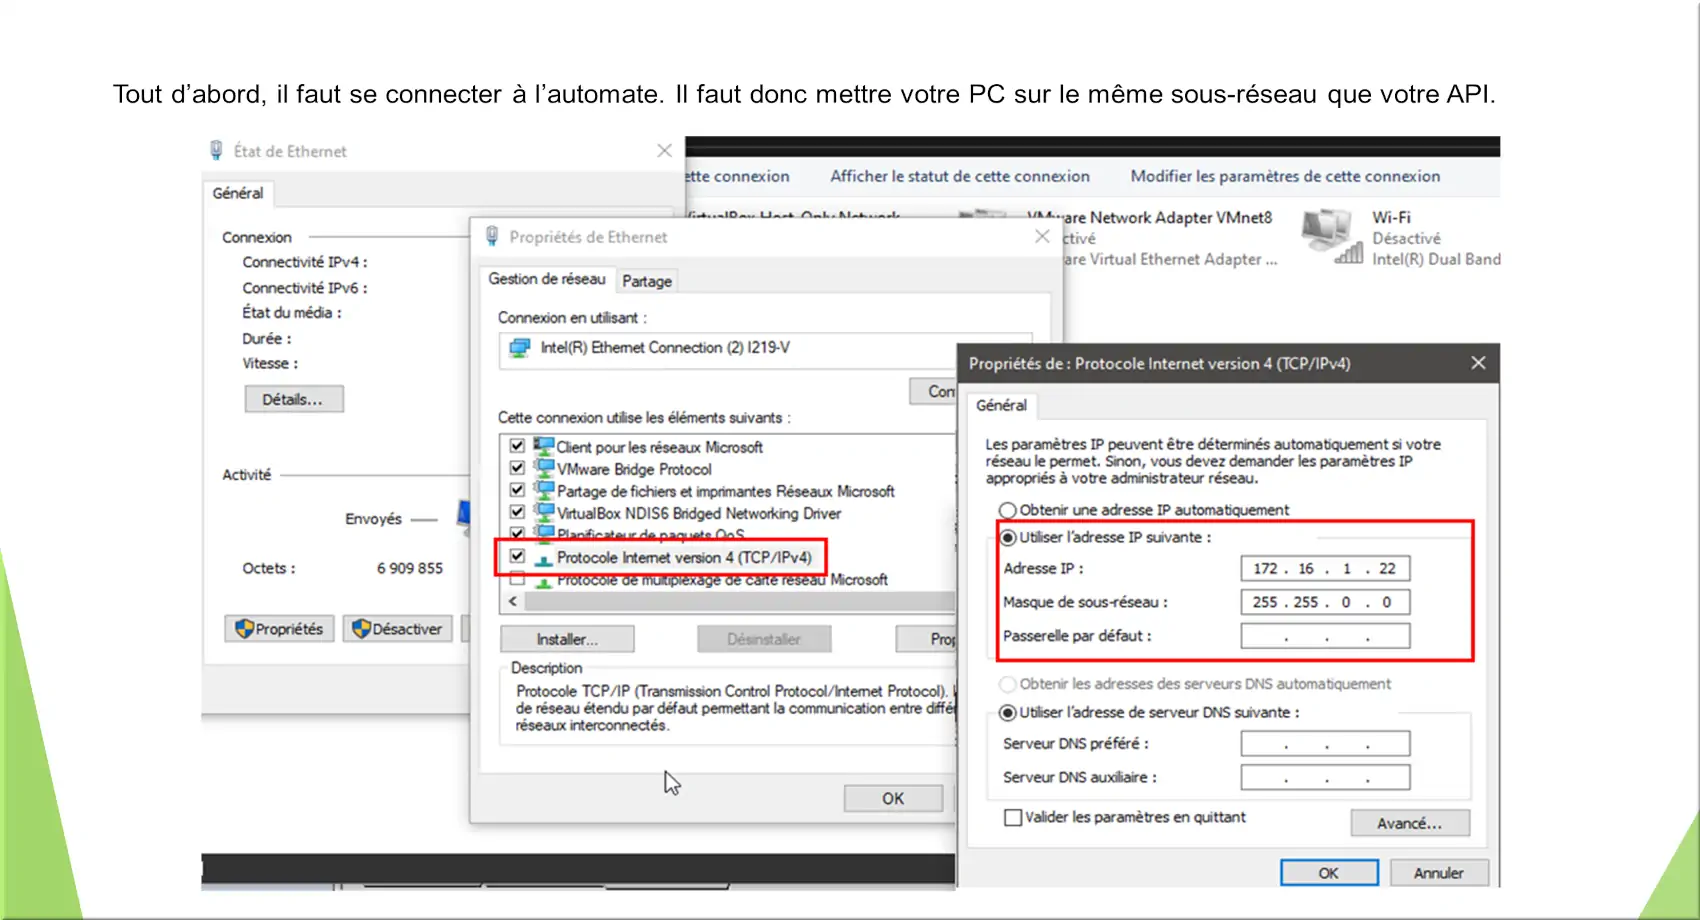Switch to the Partage tab
This screenshot has width=1700, height=920.
pos(647,281)
